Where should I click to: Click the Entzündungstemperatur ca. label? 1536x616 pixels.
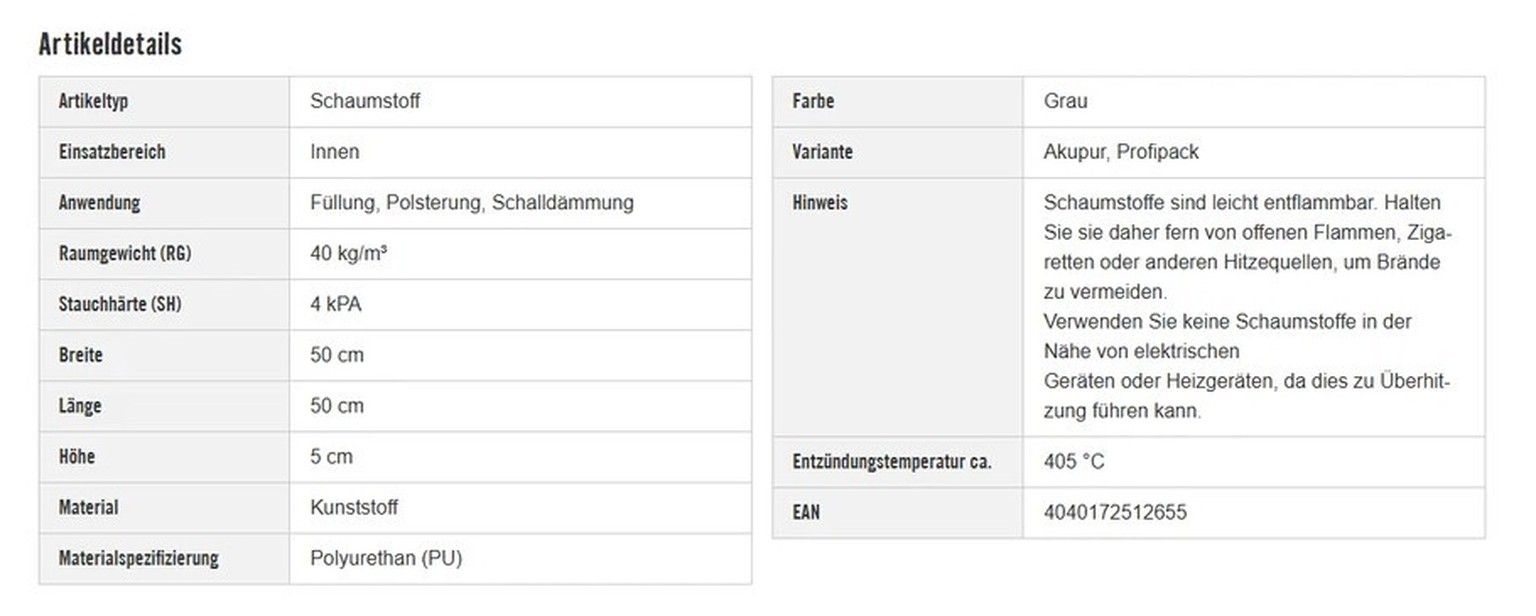pos(891,462)
